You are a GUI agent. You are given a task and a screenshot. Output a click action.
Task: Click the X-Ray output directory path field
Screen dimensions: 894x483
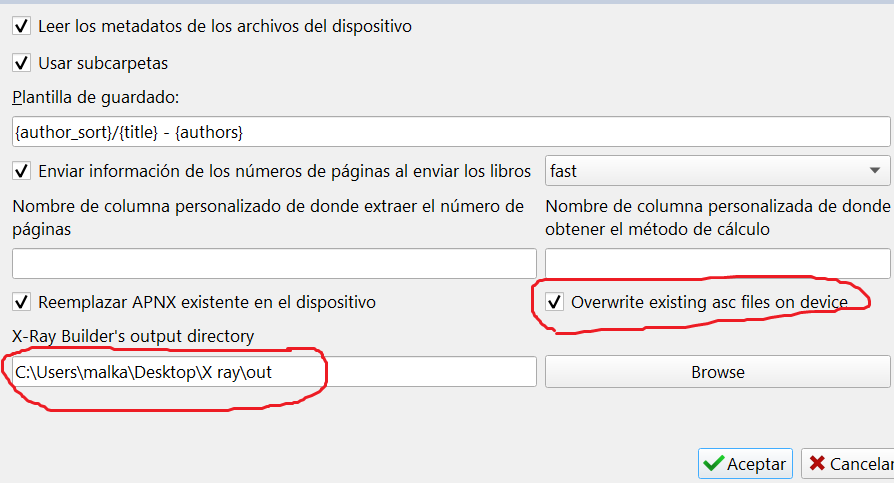tap(274, 372)
